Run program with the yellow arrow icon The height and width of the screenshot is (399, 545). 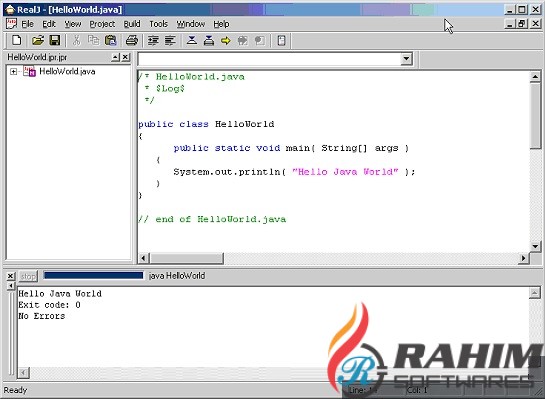226,40
